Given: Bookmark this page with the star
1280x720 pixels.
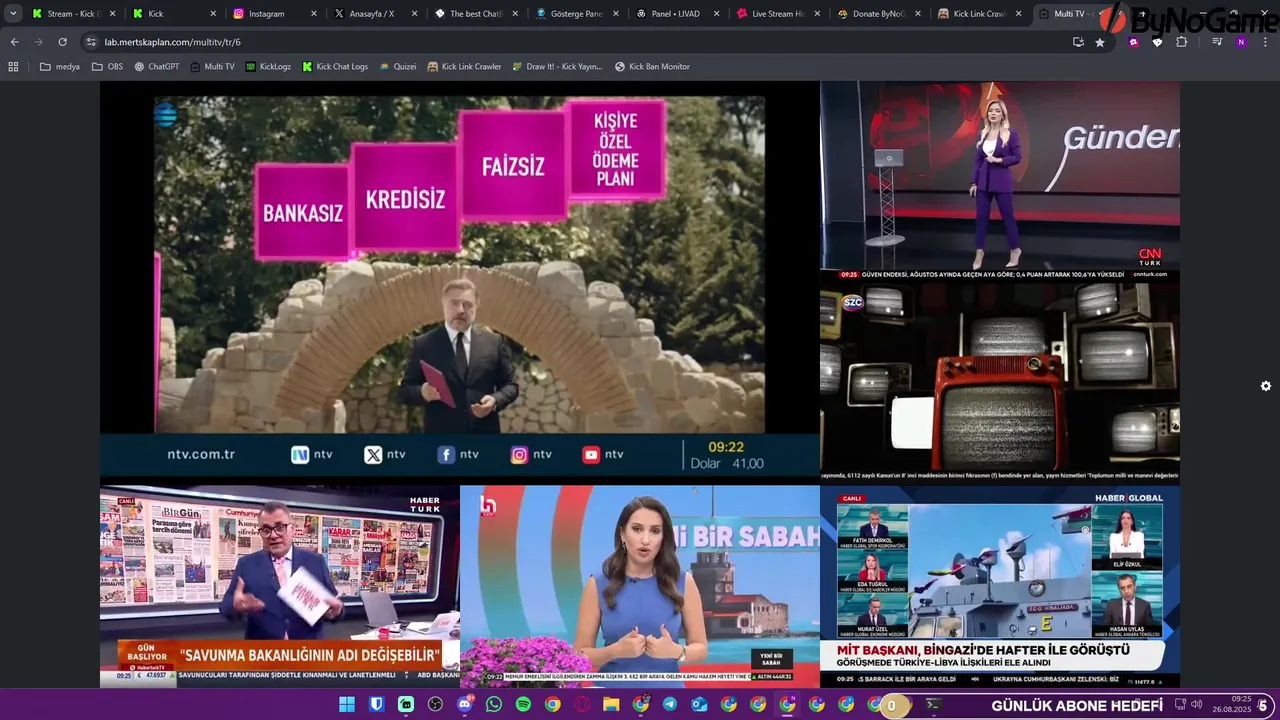Looking at the screenshot, I should (x=1100, y=42).
